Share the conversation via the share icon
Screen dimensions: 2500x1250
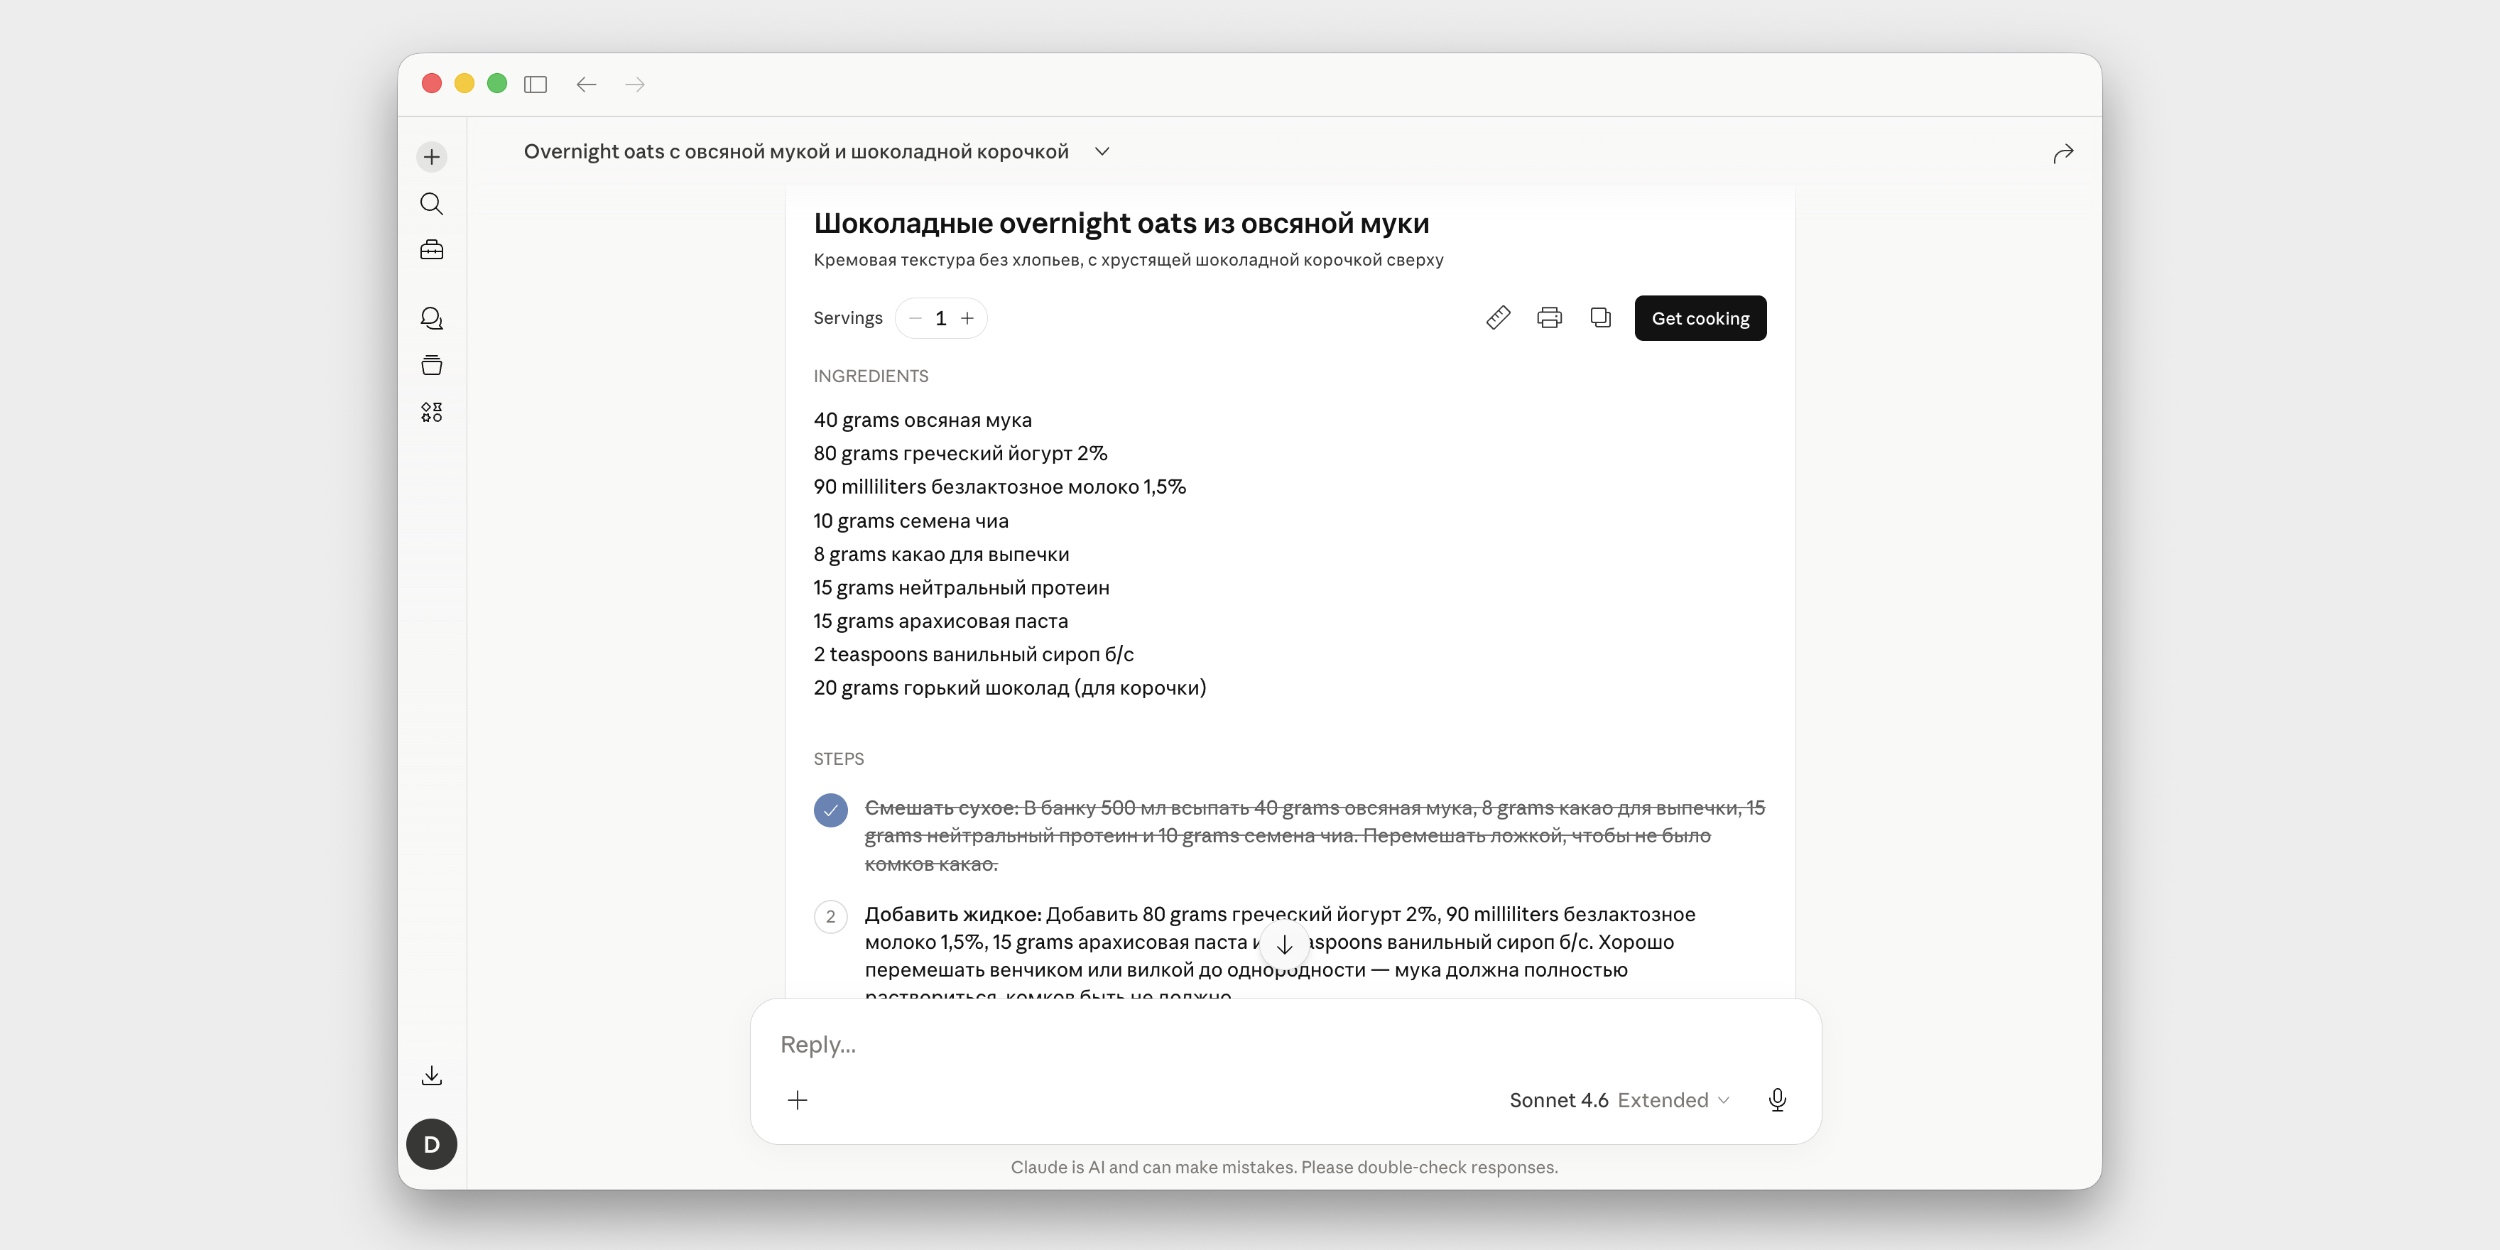pos(2062,152)
